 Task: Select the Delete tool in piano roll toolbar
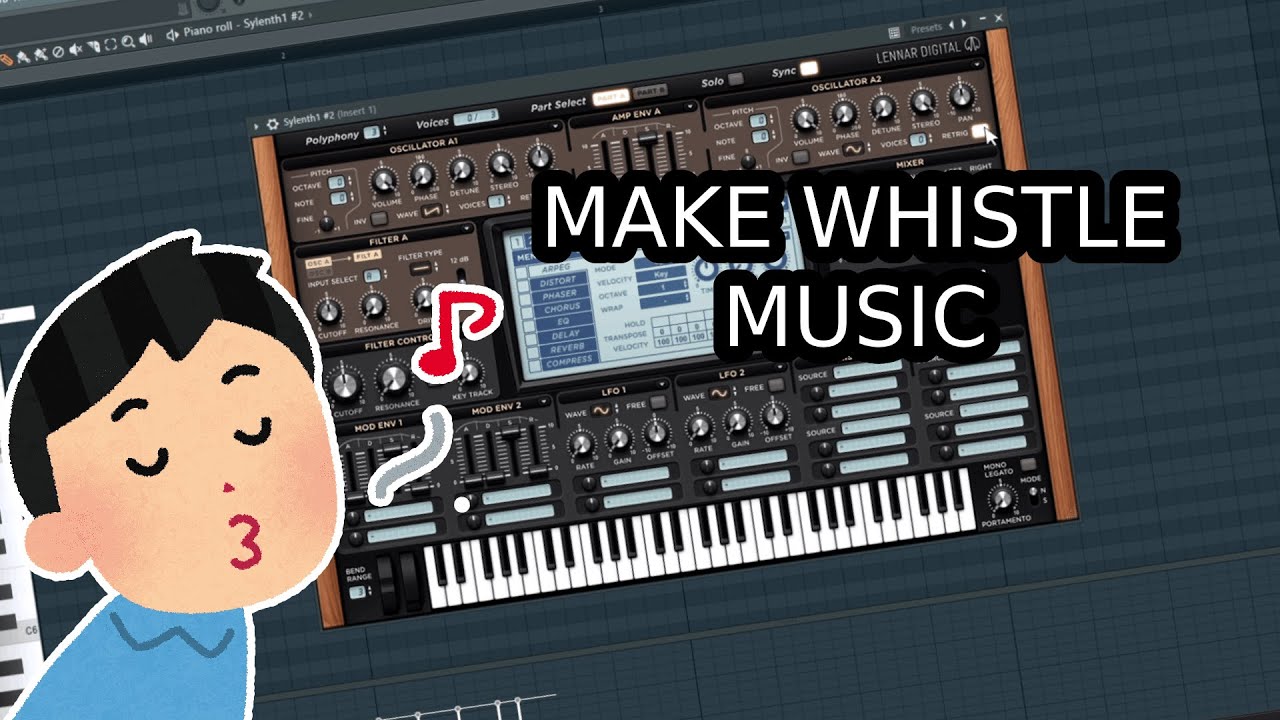(58, 52)
